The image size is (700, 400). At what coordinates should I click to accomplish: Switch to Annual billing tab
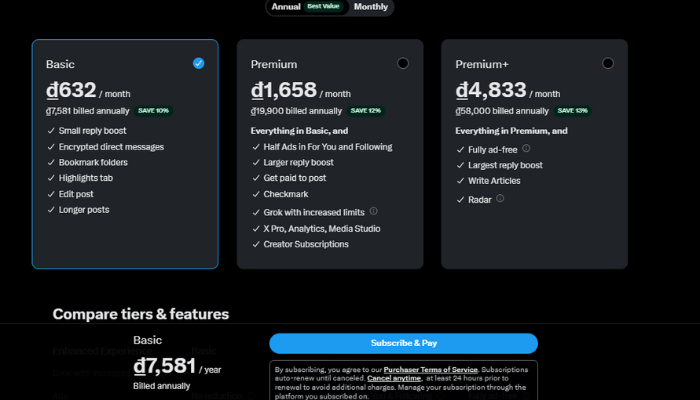click(286, 7)
